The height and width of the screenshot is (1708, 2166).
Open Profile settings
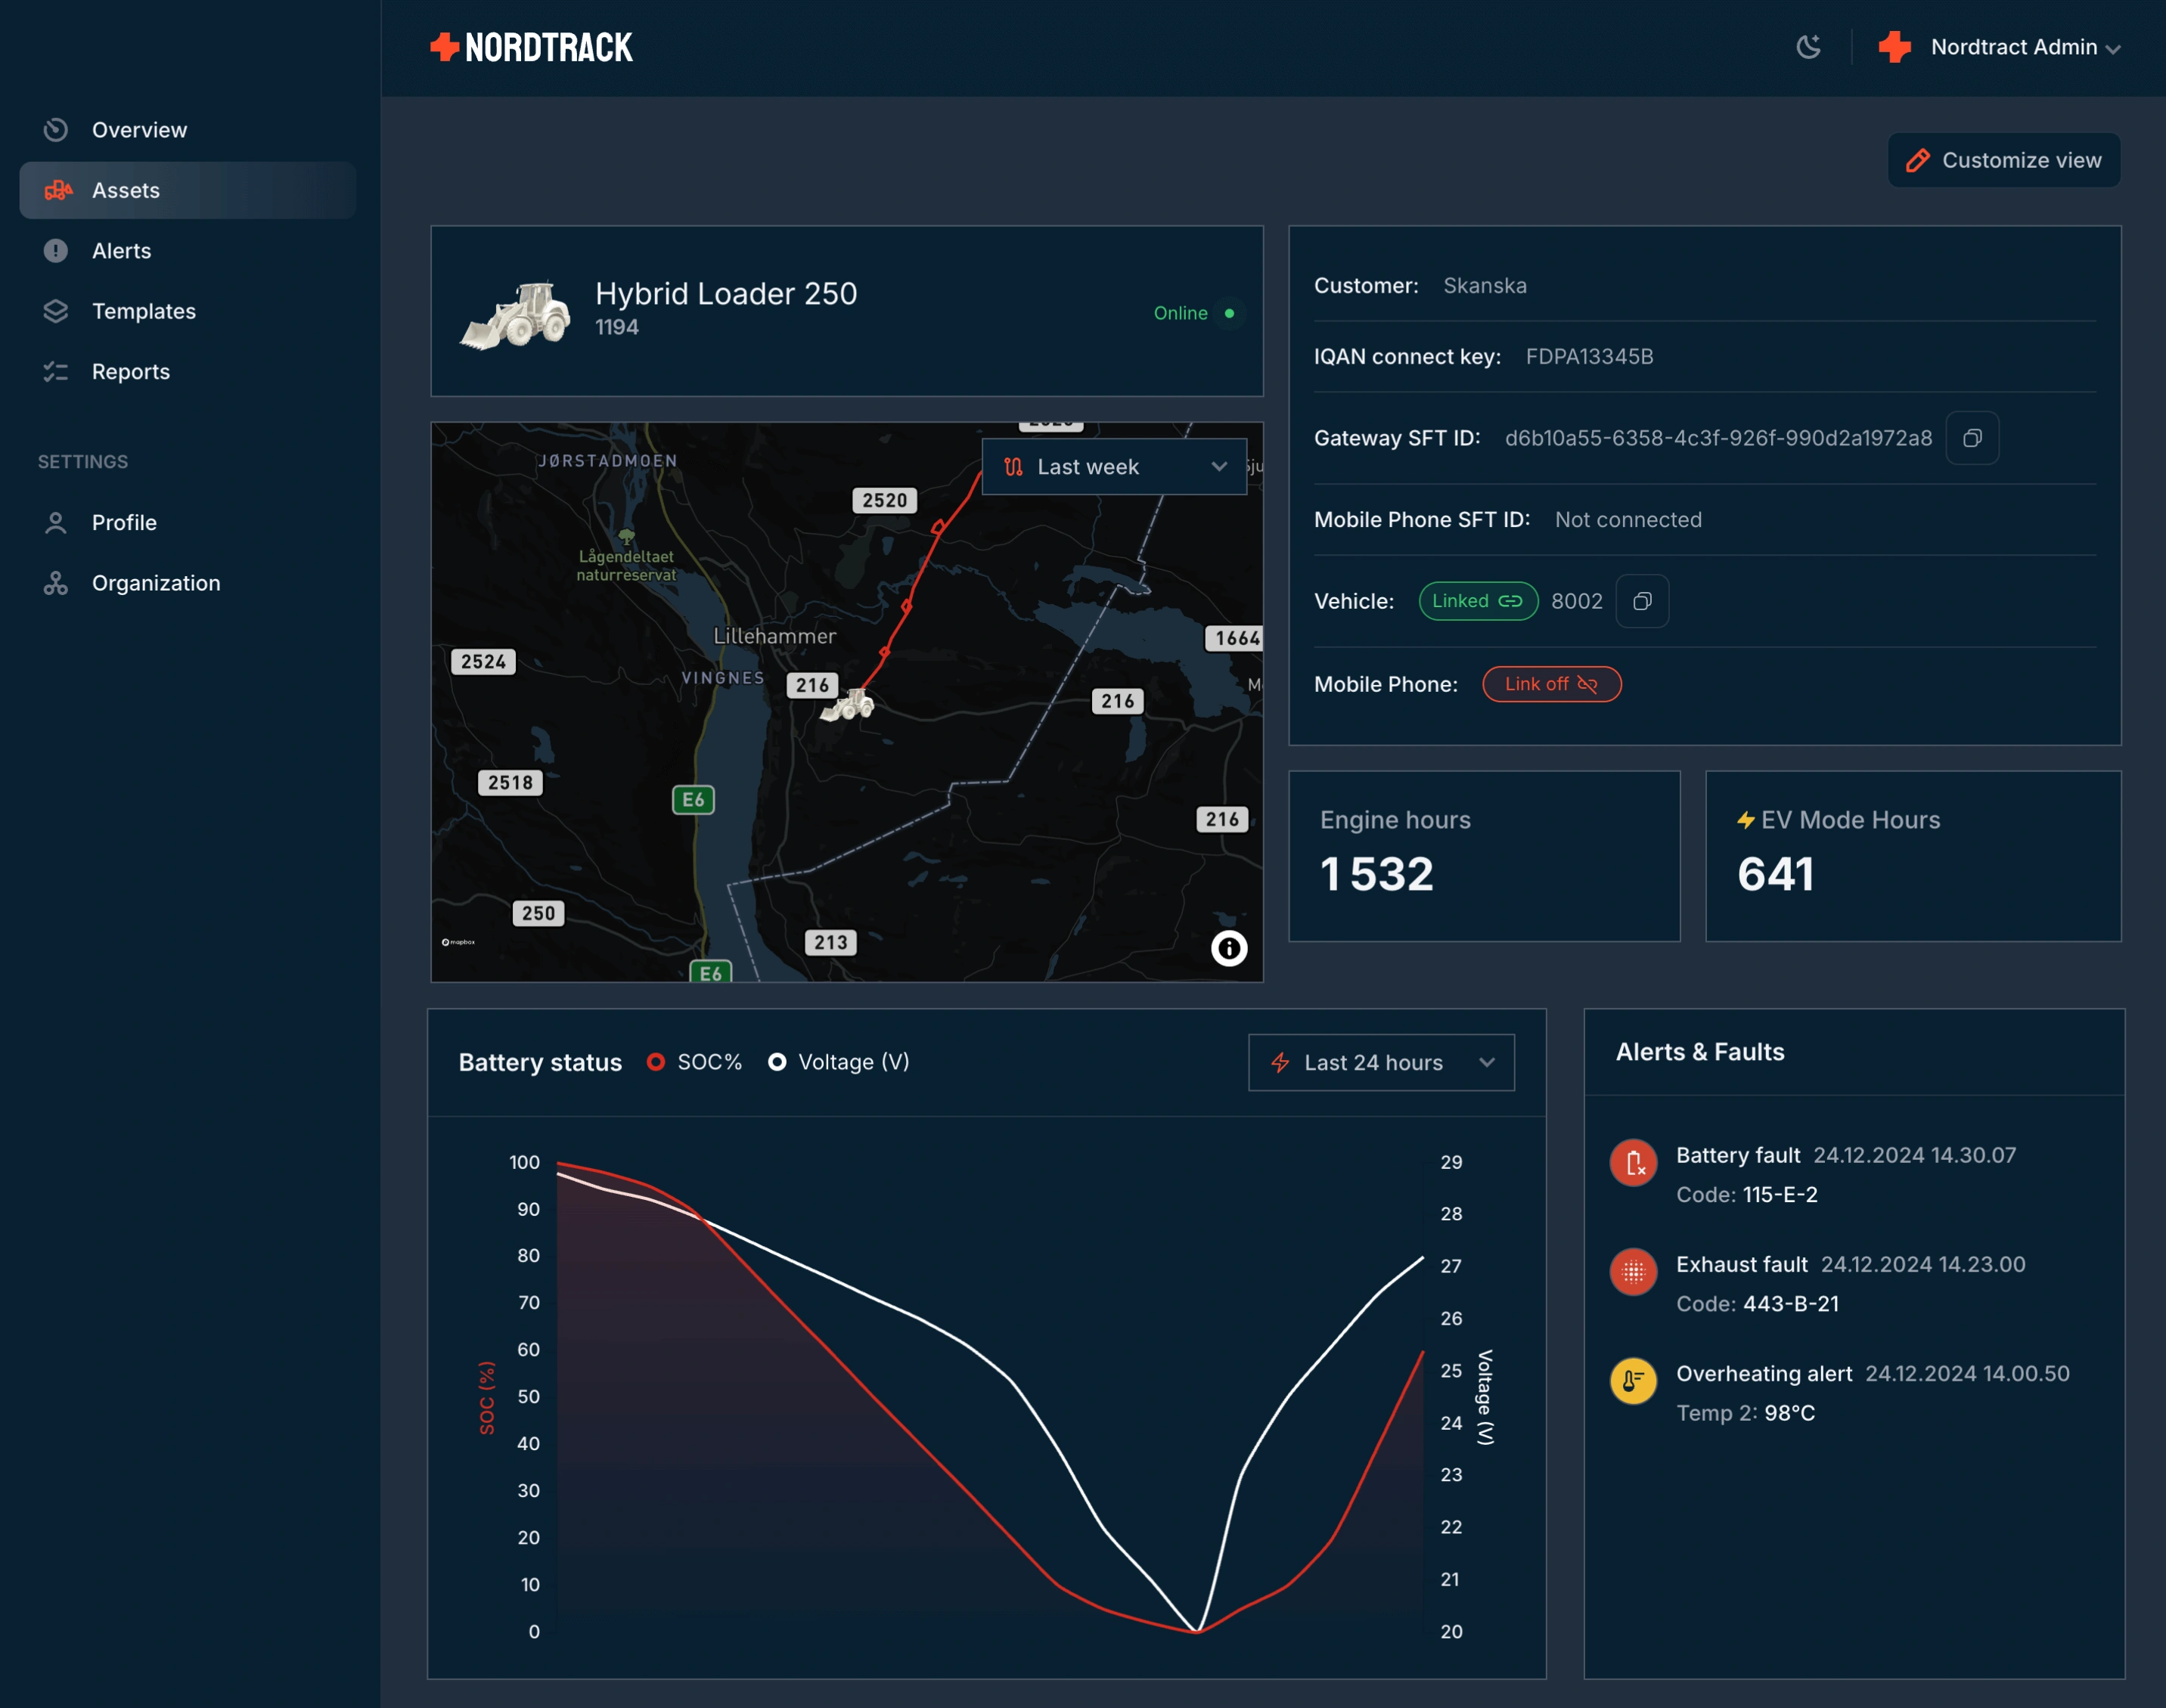pyautogui.click(x=188, y=523)
